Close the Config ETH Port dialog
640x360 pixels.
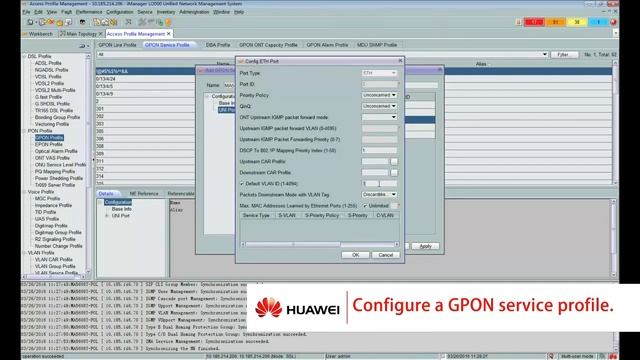point(400,61)
